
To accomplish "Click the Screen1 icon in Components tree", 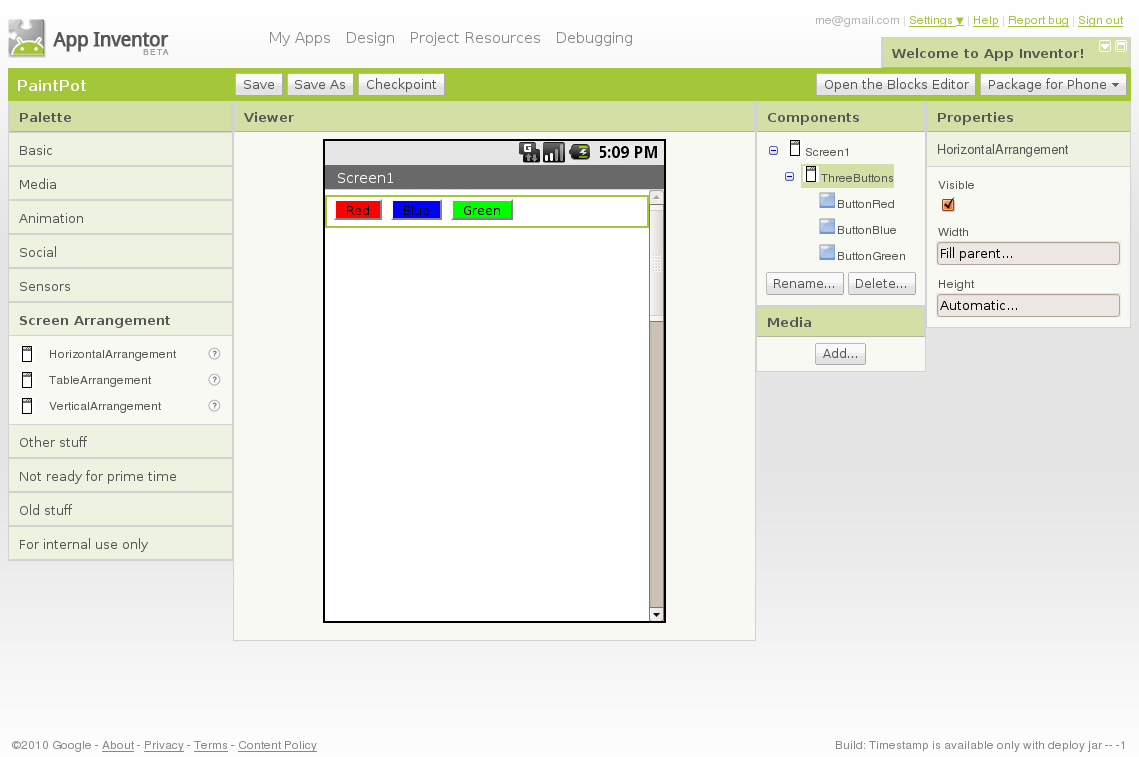I will (795, 149).
